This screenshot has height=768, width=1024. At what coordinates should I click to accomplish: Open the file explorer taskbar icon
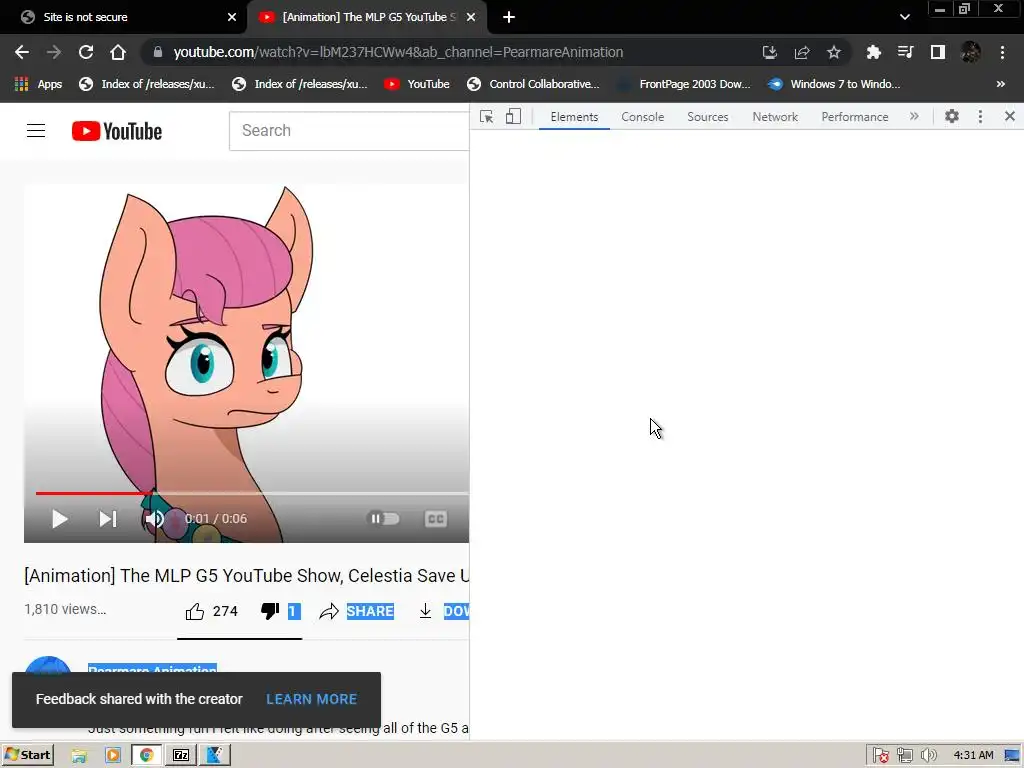(x=79, y=756)
